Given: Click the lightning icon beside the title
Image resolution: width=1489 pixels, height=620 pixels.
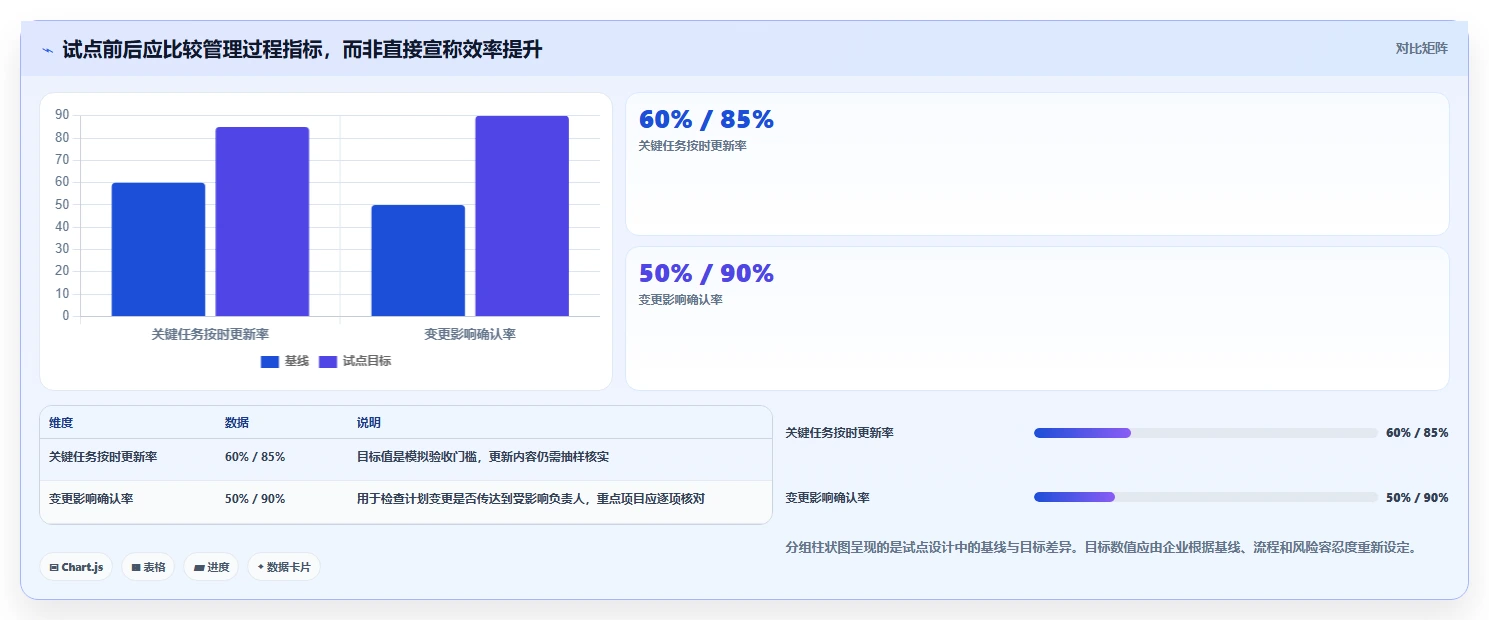Looking at the screenshot, I should pyautogui.click(x=48, y=50).
